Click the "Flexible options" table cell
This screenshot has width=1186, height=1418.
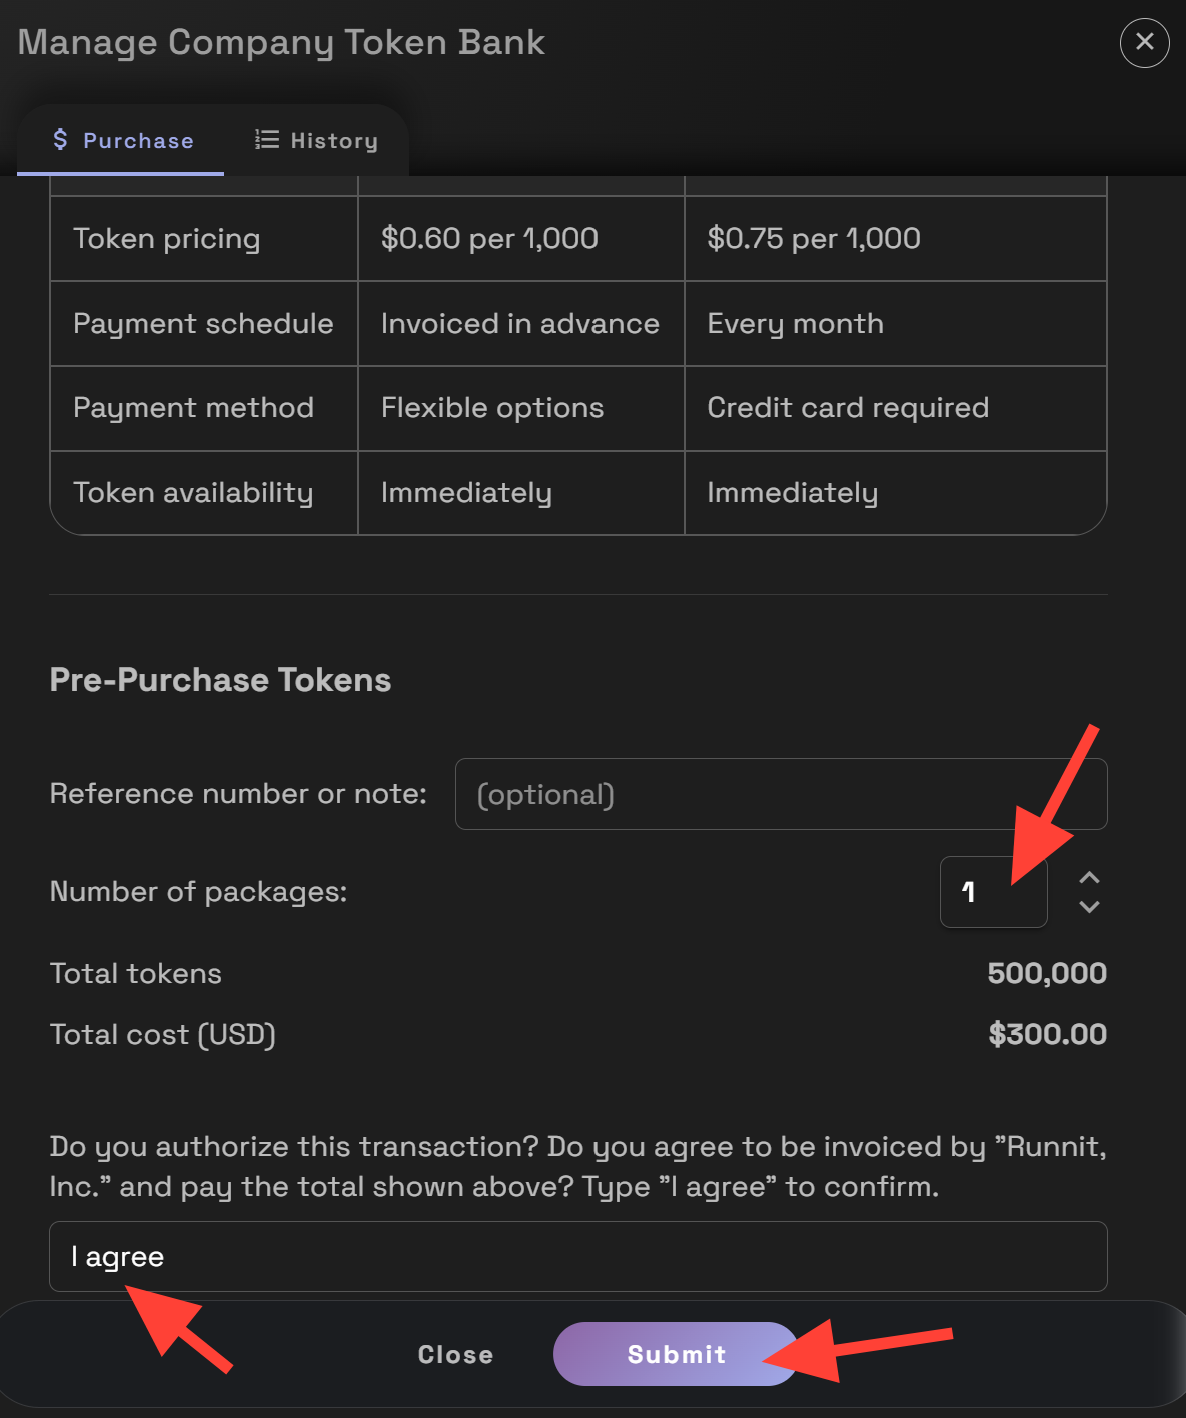[x=492, y=407]
